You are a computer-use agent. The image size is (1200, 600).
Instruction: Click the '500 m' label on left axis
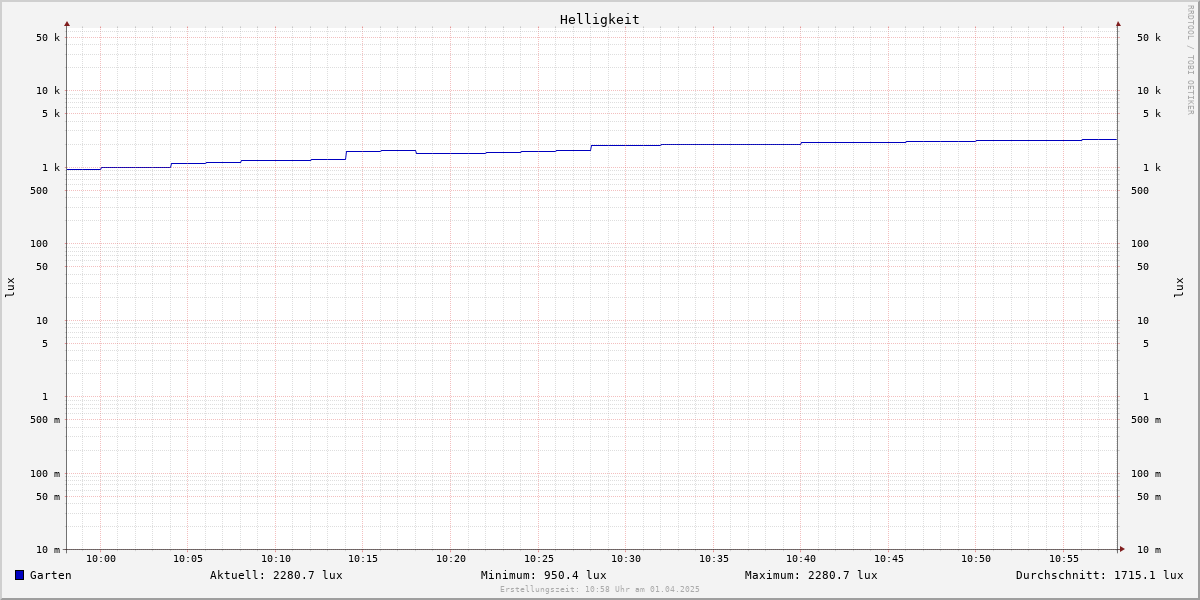45,420
